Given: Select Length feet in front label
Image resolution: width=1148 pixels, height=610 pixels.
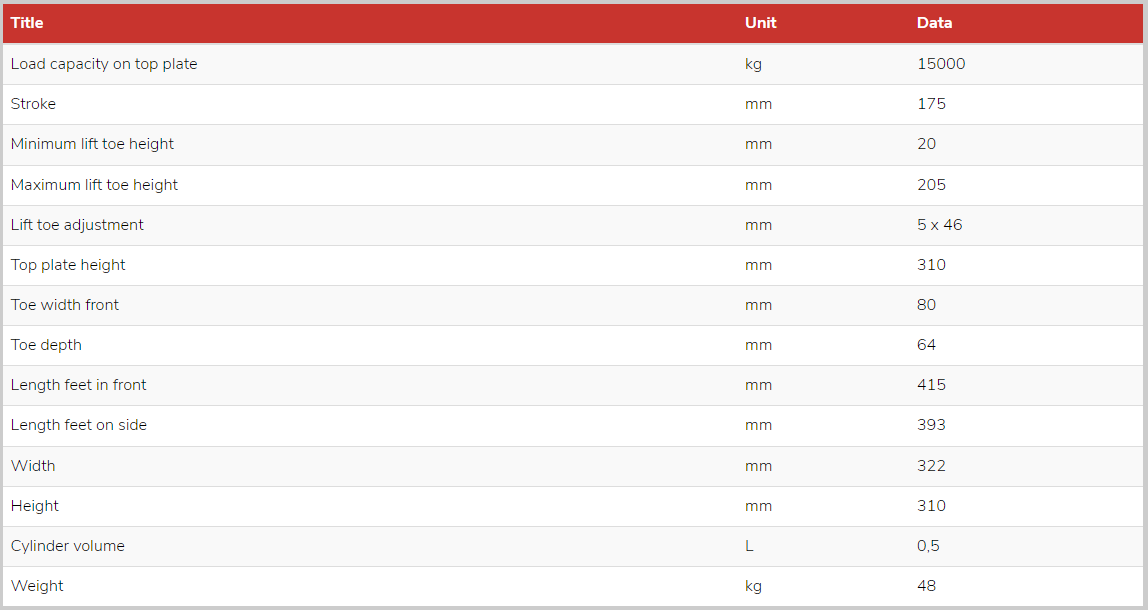Looking at the screenshot, I should (78, 385).
